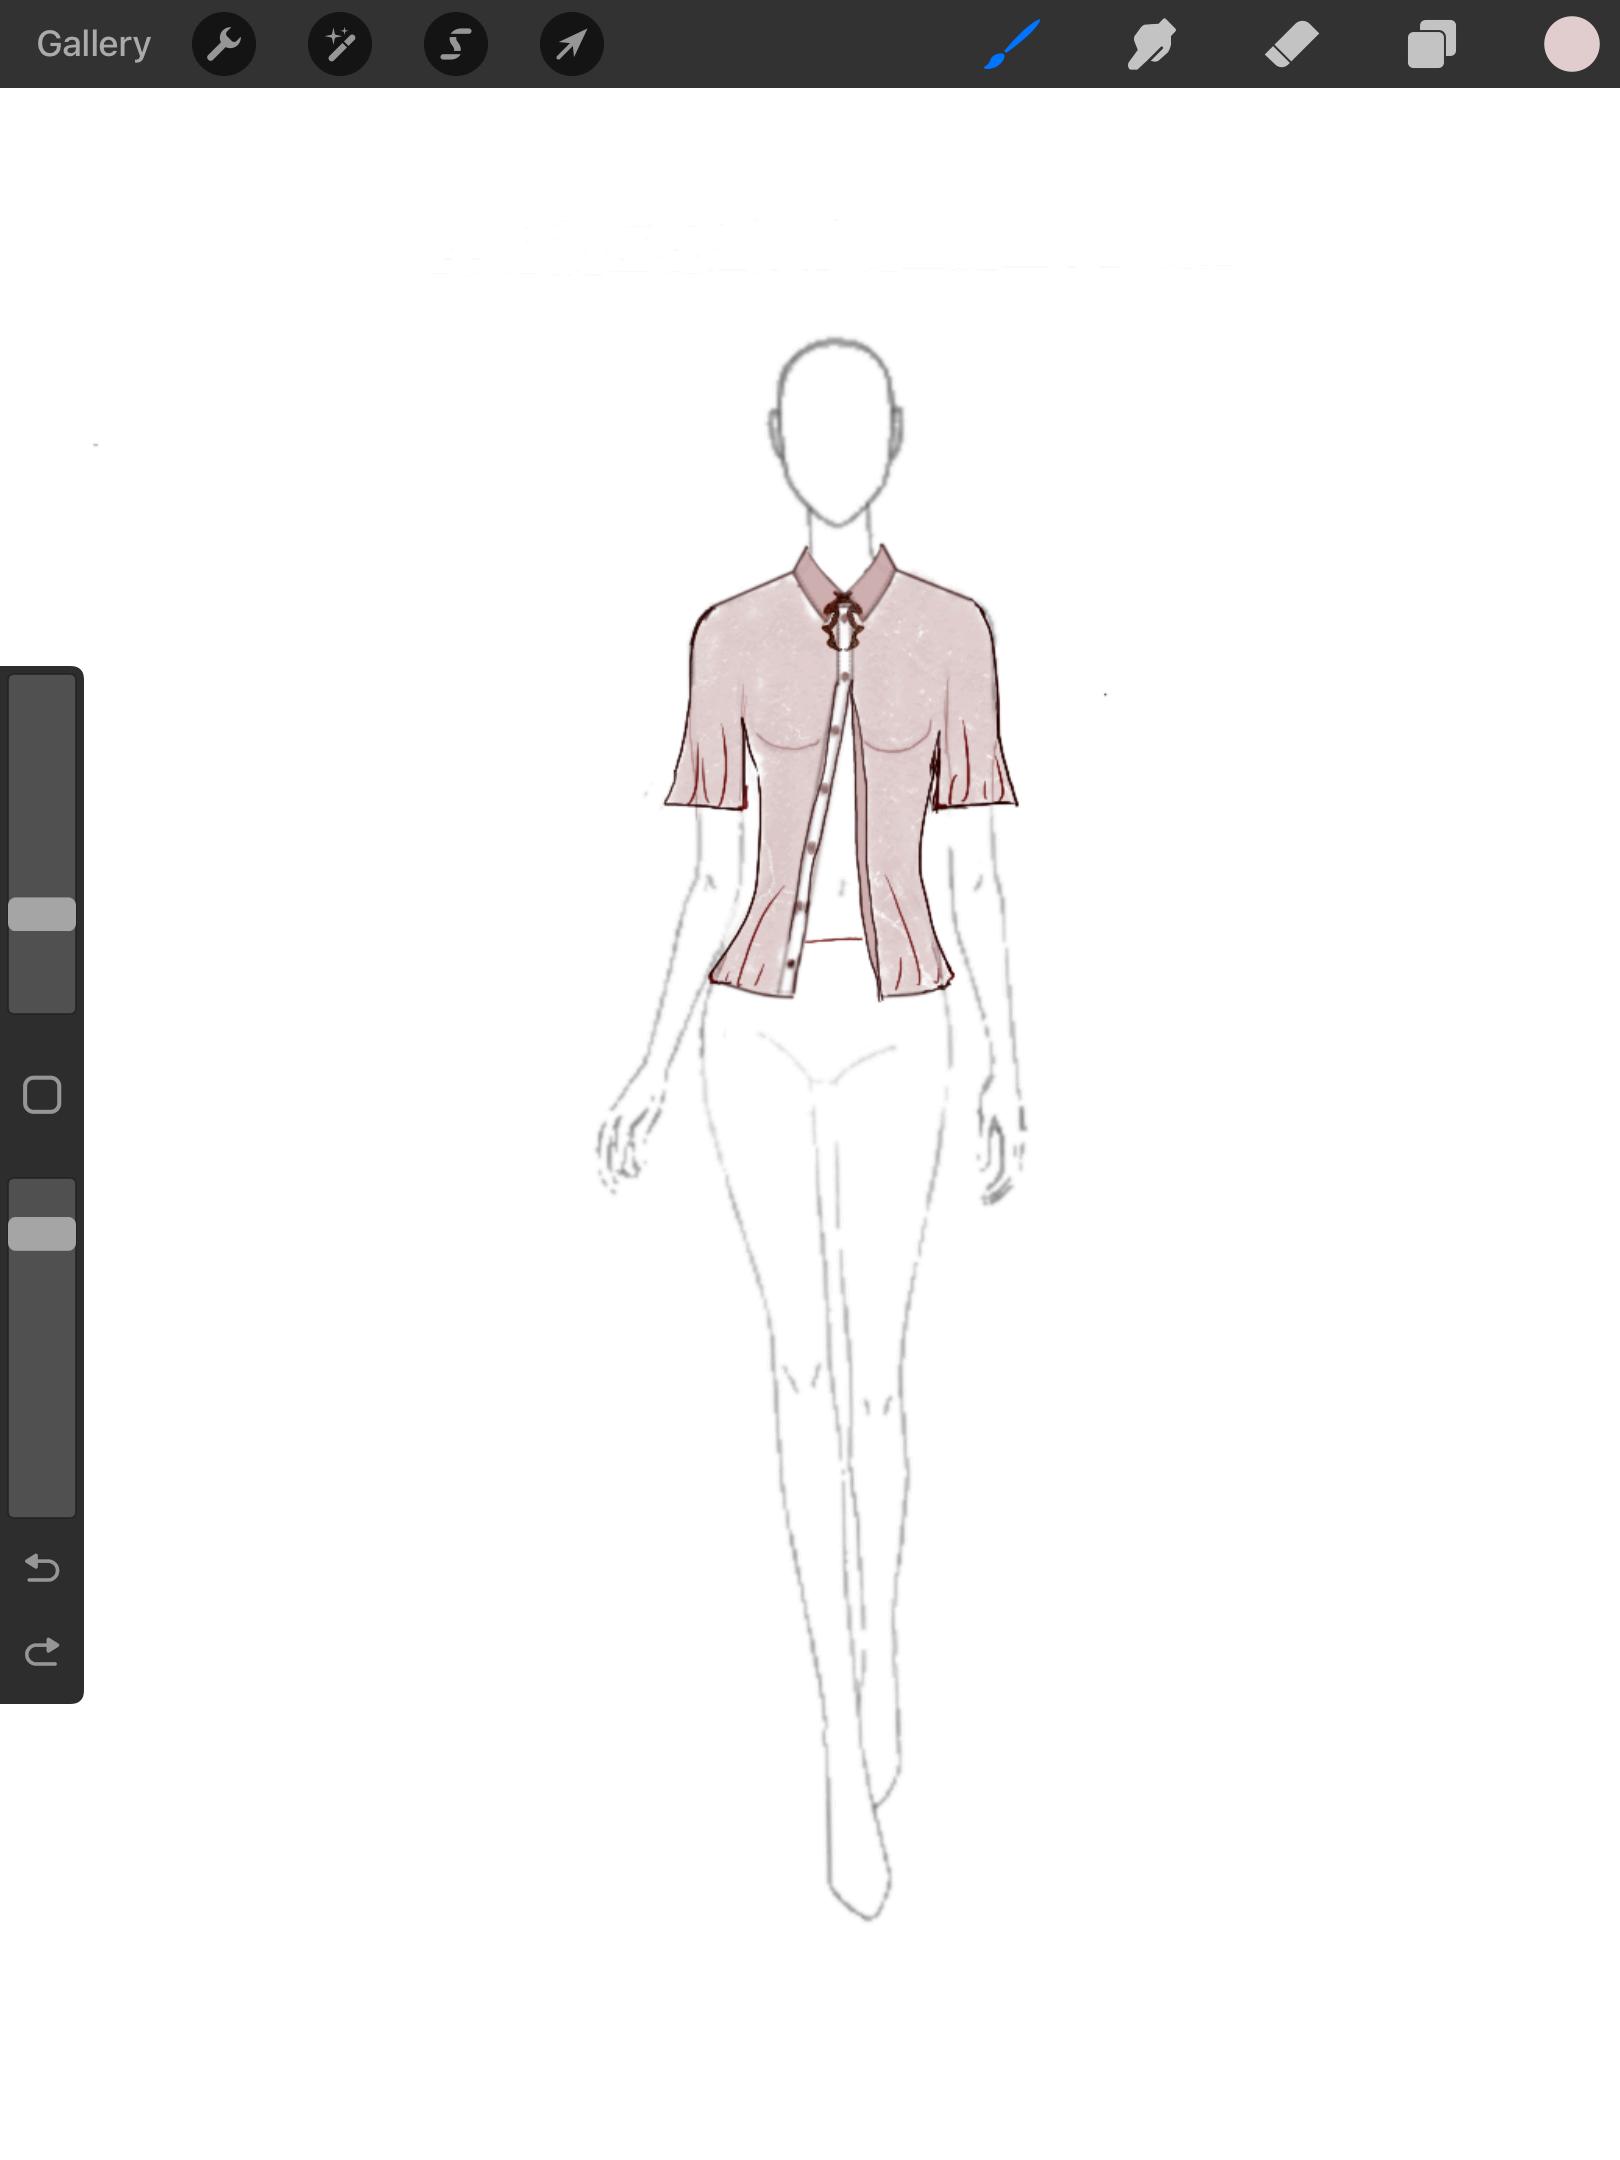Open the Adjustments magic wand menu

pyautogui.click(x=340, y=44)
